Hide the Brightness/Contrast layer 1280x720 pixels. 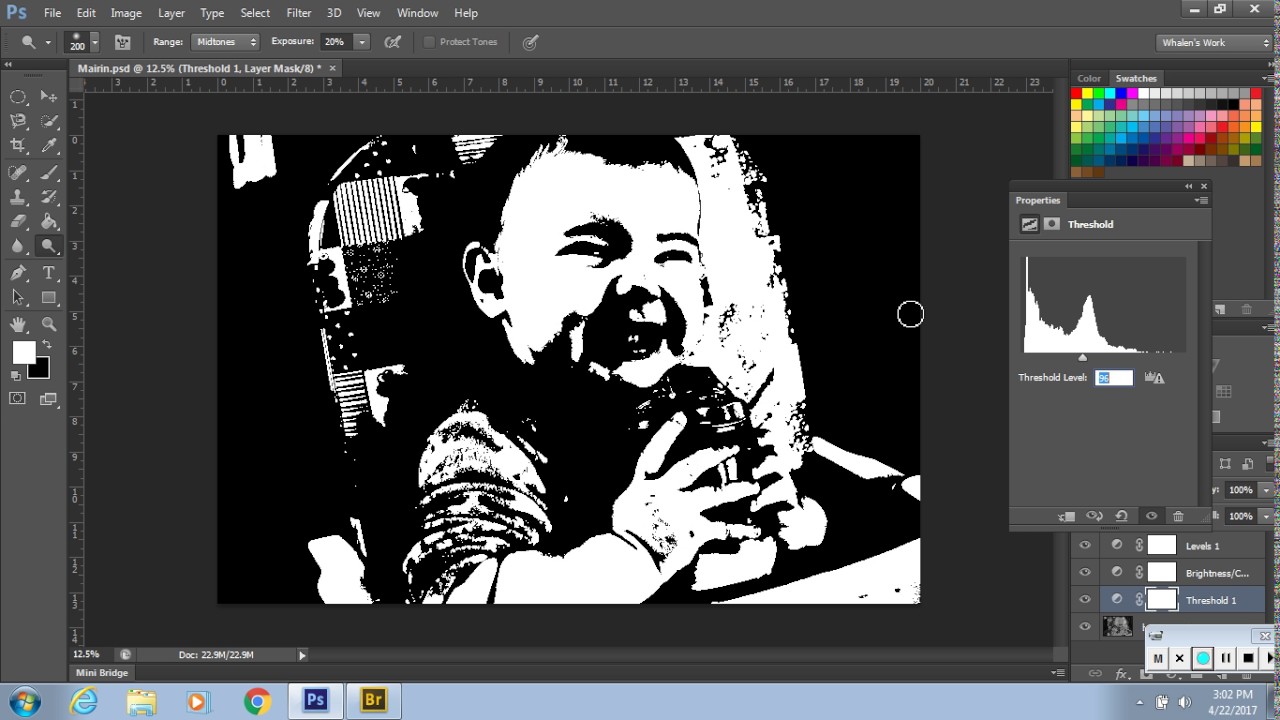(x=1085, y=572)
